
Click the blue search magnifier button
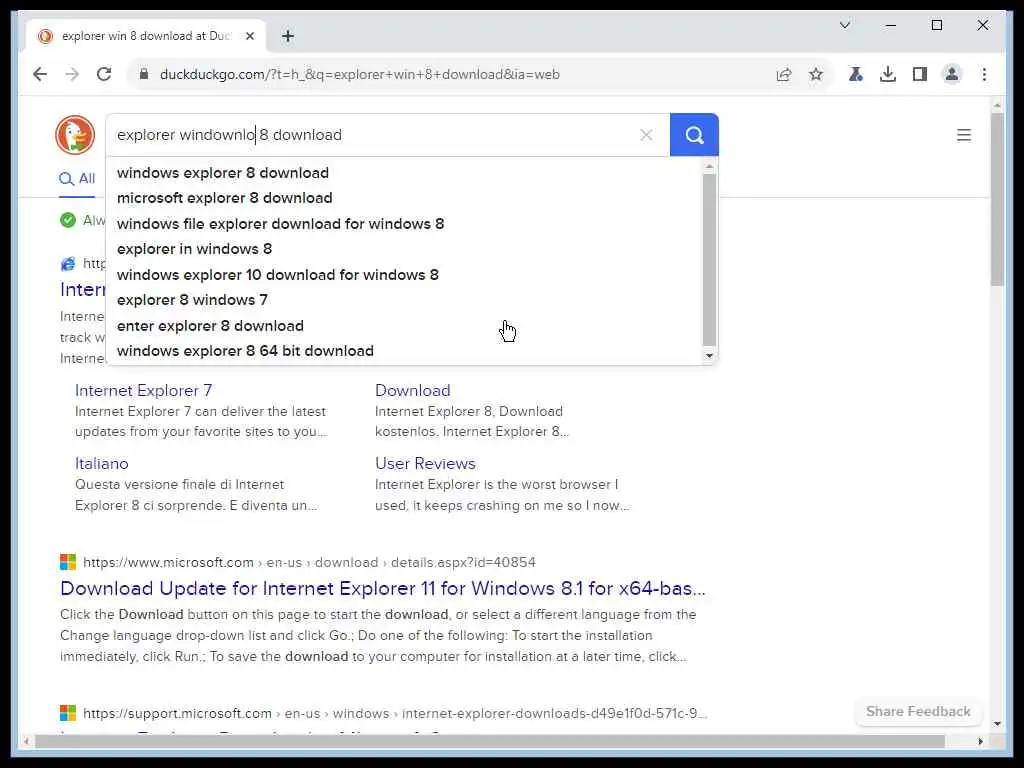[x=694, y=135]
